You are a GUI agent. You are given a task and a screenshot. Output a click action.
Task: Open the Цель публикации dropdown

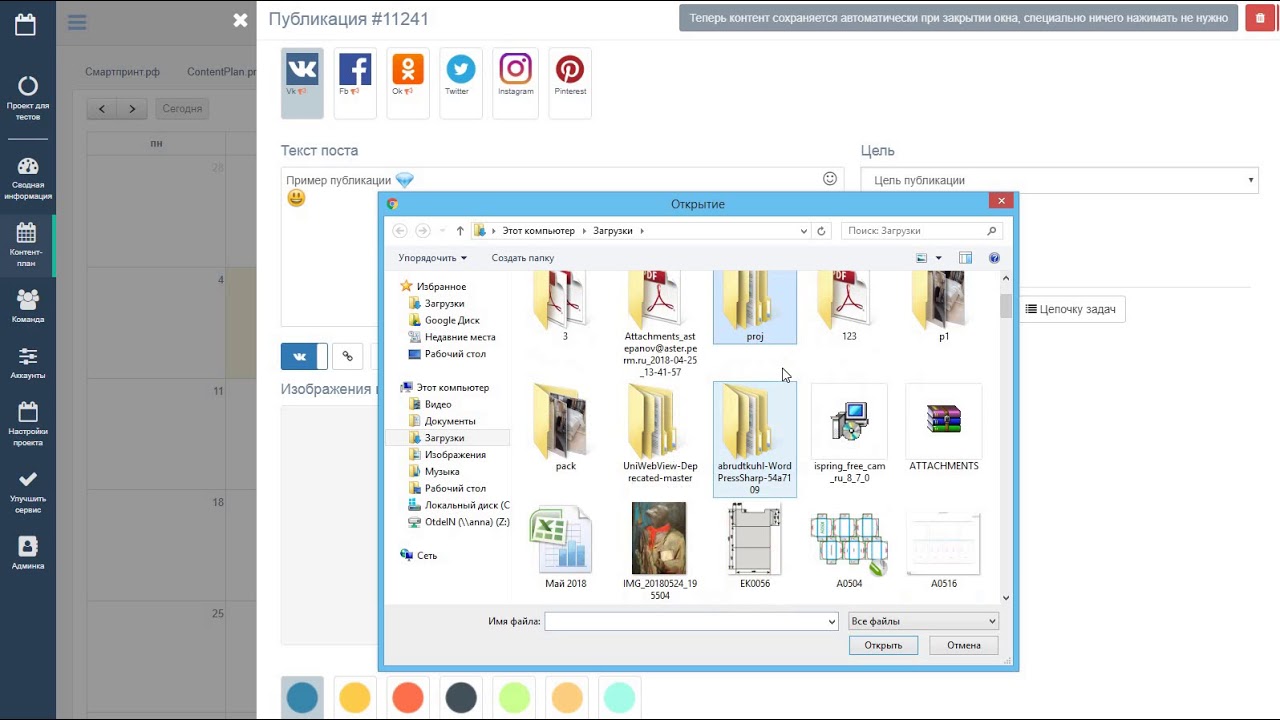pos(1059,180)
